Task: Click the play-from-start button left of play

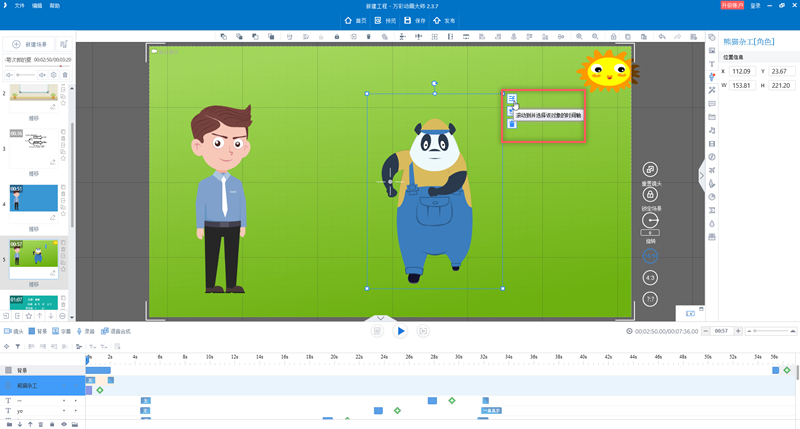Action: (x=377, y=331)
